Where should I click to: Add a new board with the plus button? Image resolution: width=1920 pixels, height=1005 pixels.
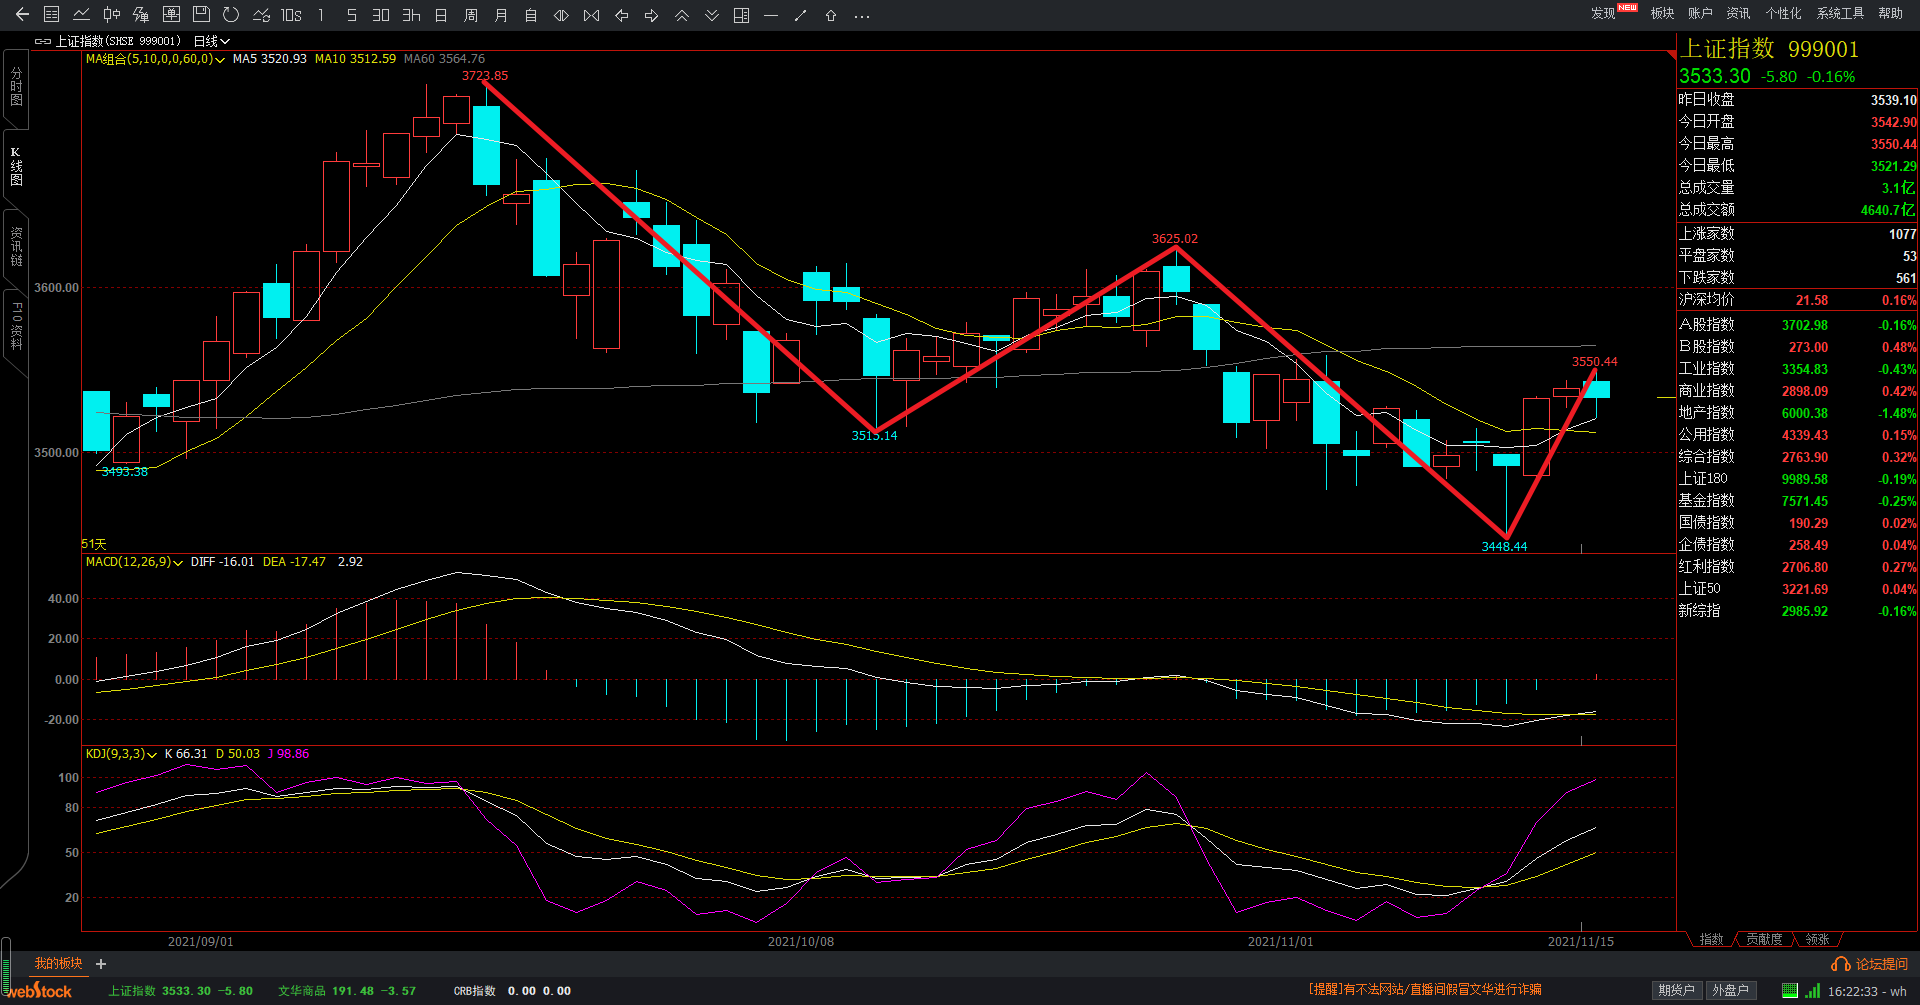point(101,964)
